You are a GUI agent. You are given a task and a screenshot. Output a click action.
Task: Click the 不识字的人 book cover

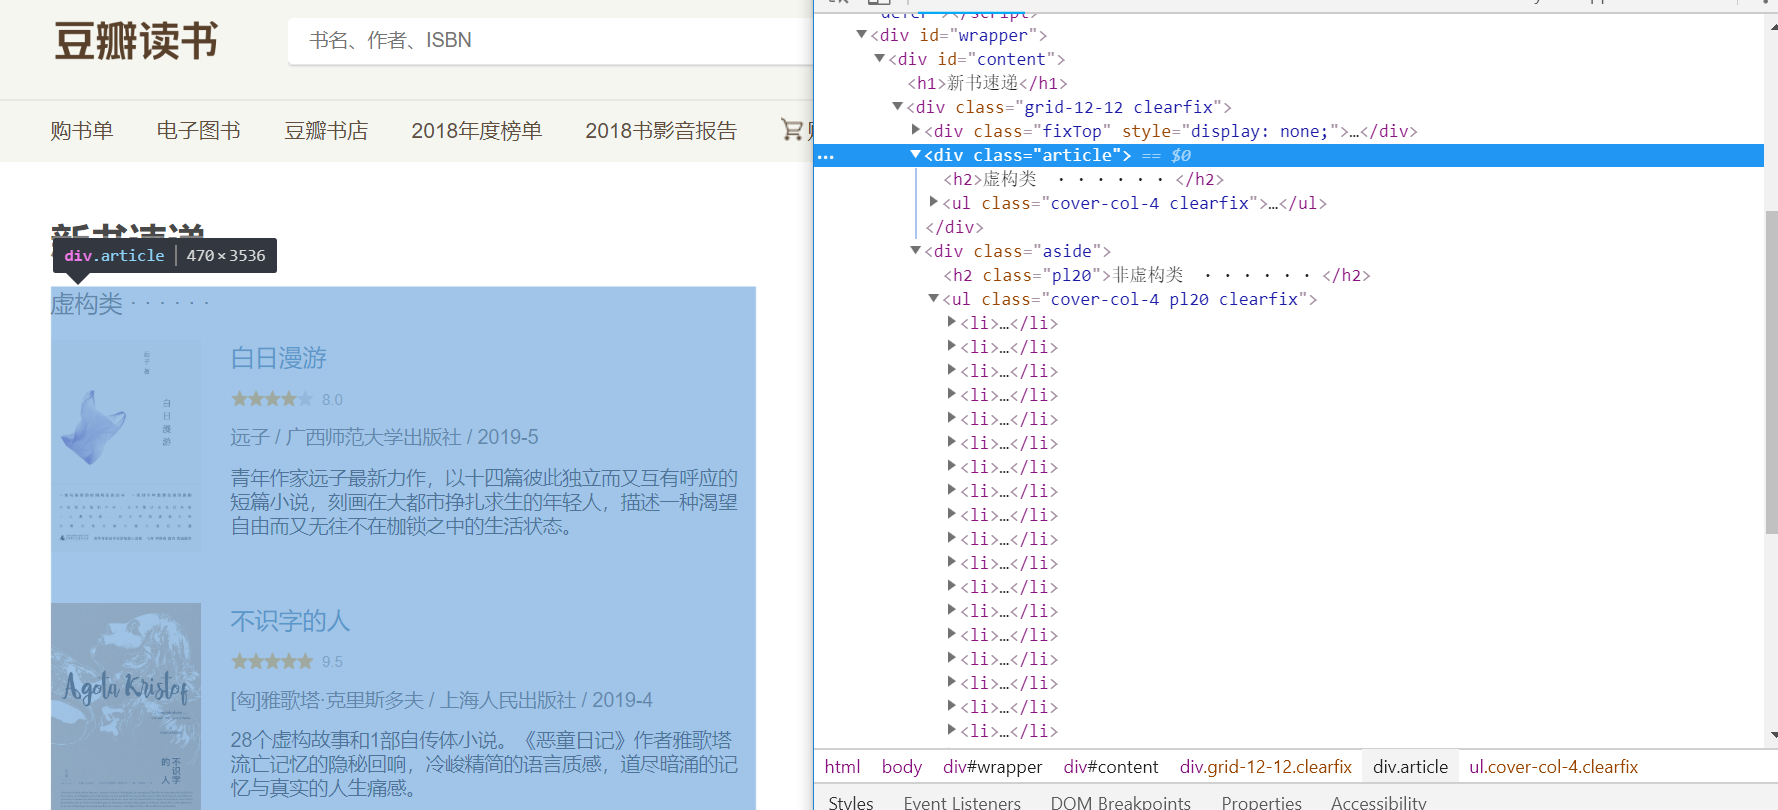tap(126, 706)
